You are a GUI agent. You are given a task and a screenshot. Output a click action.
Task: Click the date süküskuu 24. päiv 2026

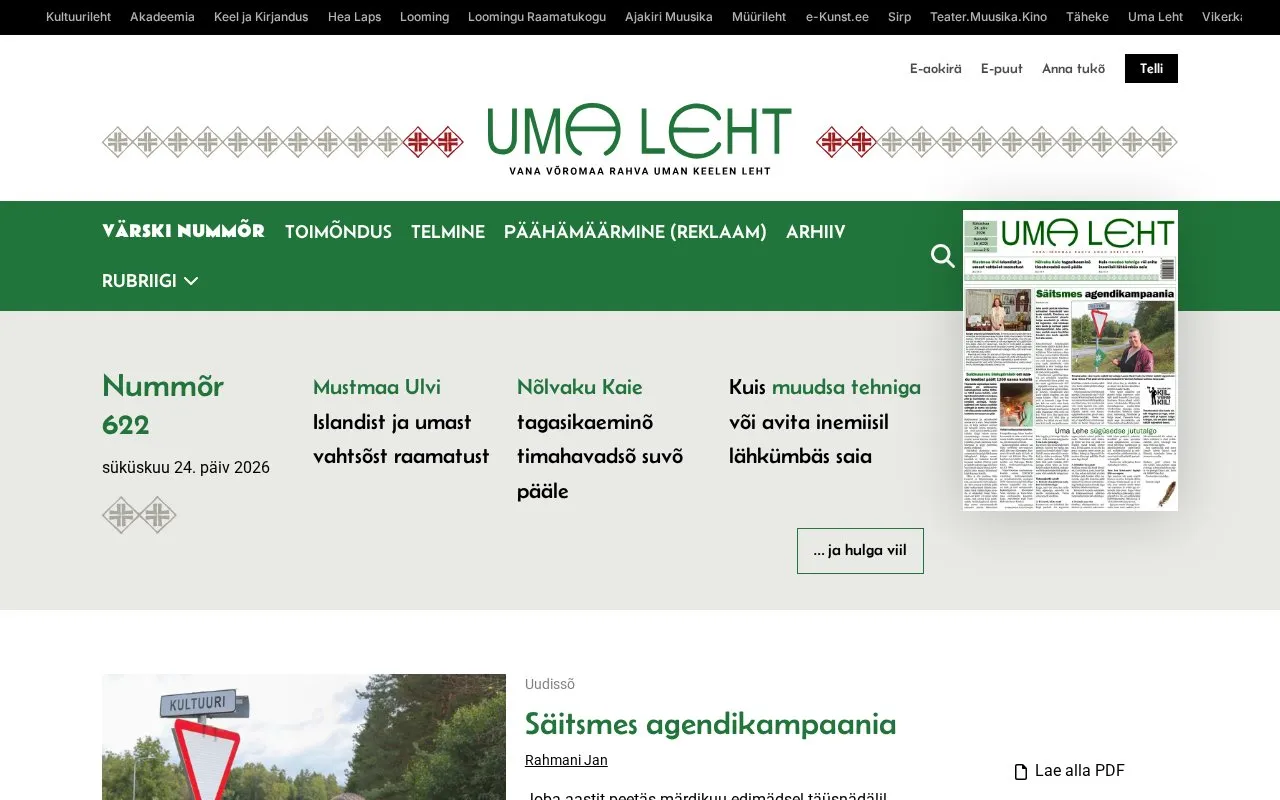(x=186, y=467)
